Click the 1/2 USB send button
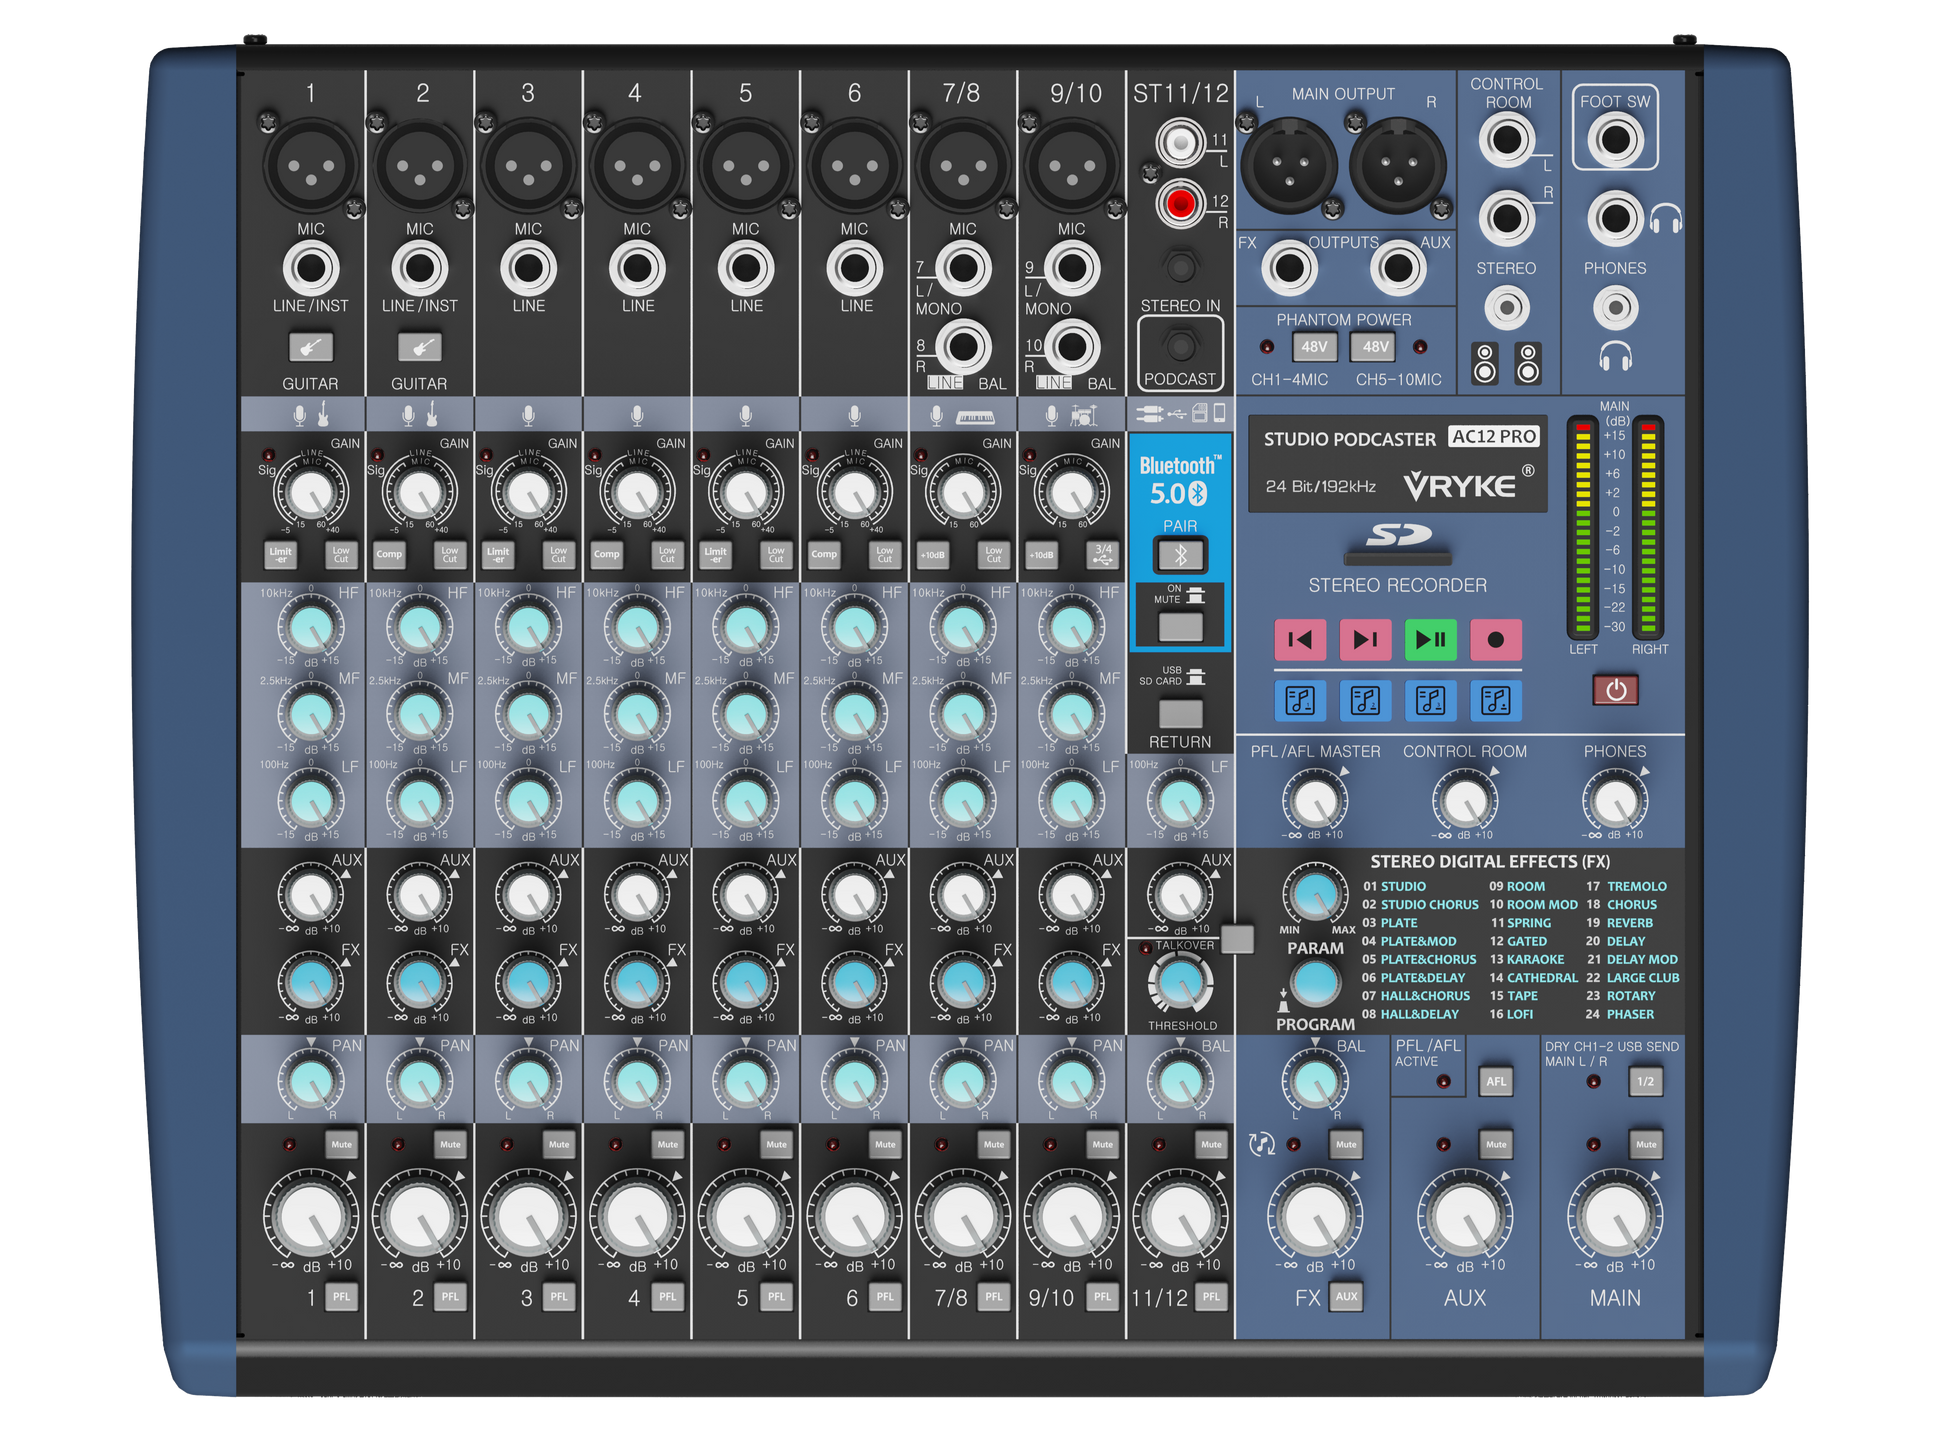 click(1646, 1081)
